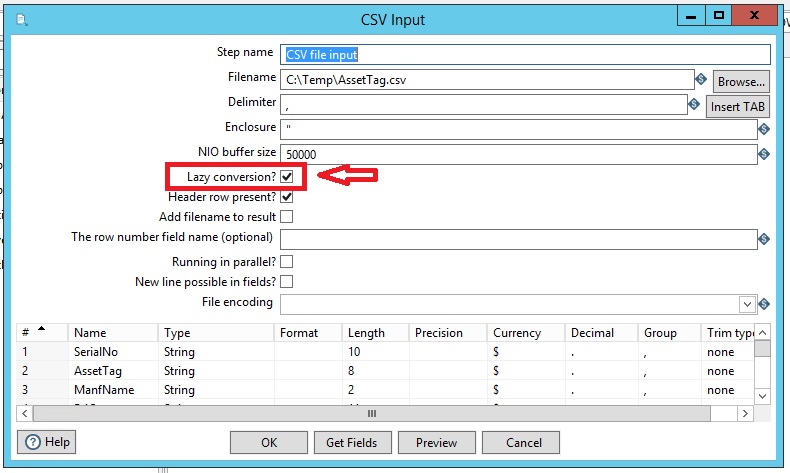Viewport: 790px width, 473px height.
Task: Disable the Lazy conversion checkbox
Action: pyautogui.click(x=287, y=177)
